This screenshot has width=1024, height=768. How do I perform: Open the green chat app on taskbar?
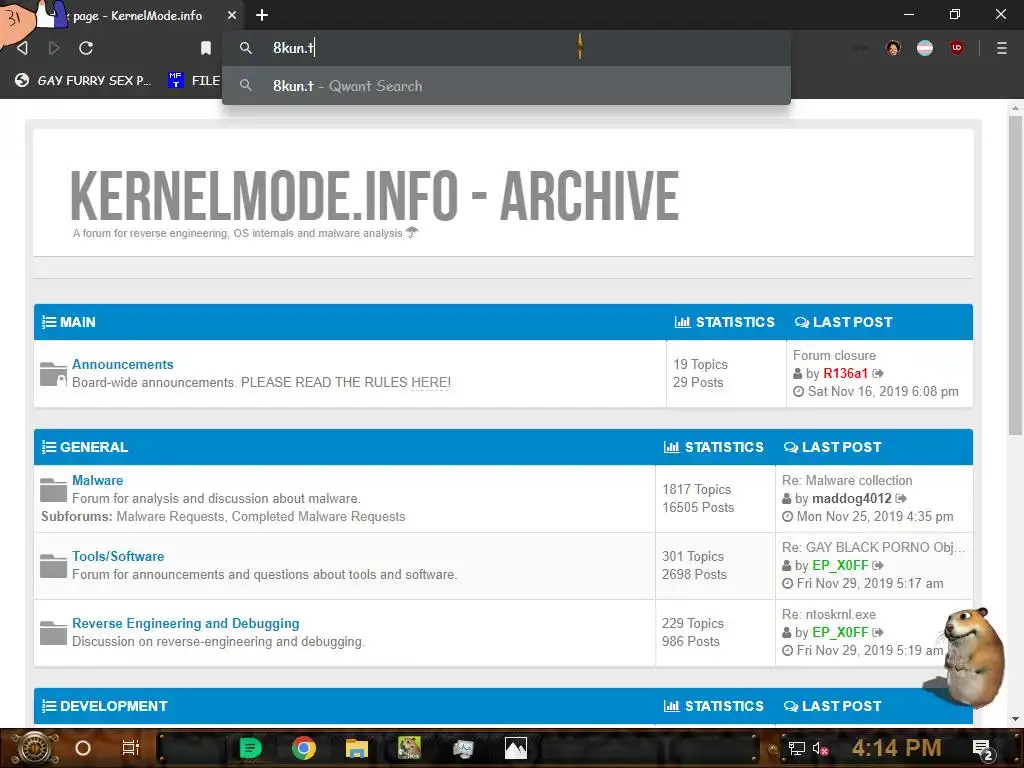pos(250,748)
